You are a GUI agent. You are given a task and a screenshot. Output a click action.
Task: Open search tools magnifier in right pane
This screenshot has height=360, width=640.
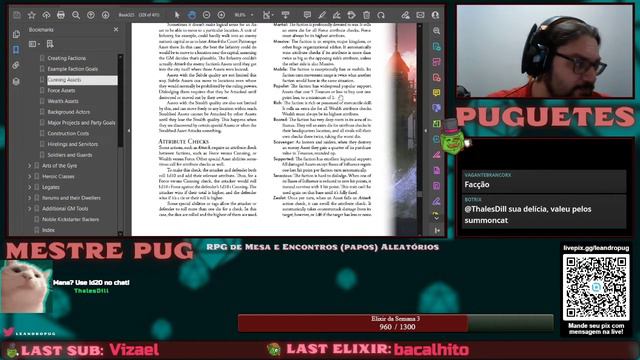click(x=436, y=31)
